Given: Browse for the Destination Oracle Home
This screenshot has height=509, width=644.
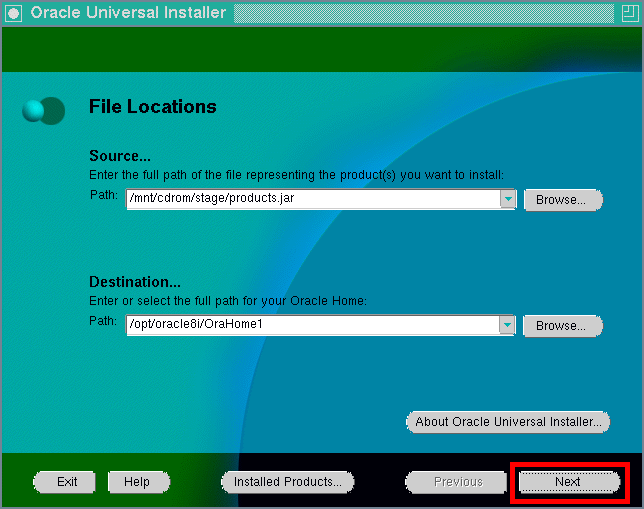Looking at the screenshot, I should pyautogui.click(x=562, y=326).
